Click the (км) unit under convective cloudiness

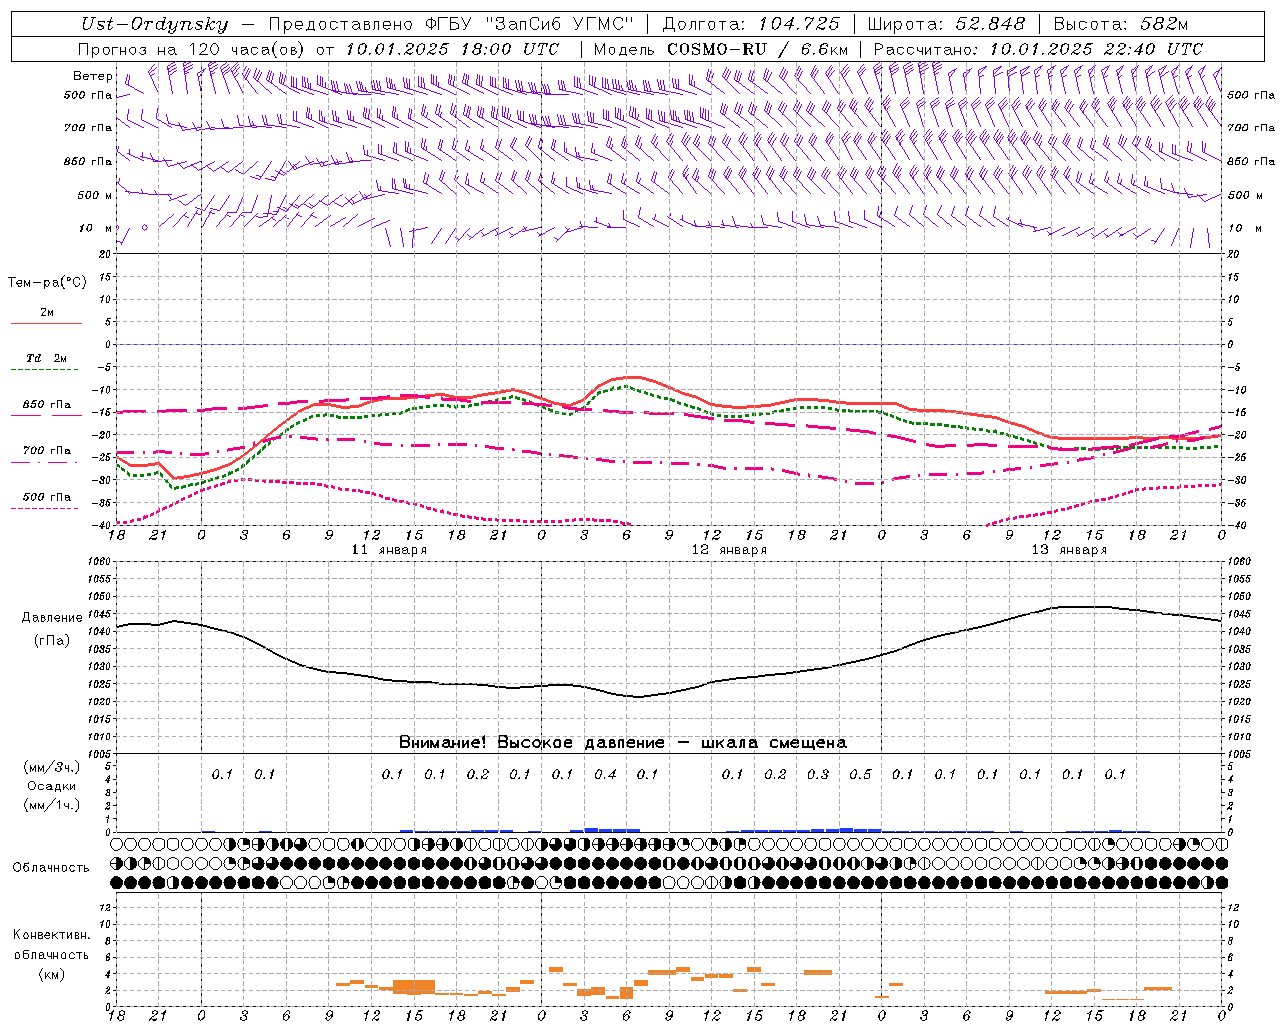[53, 974]
